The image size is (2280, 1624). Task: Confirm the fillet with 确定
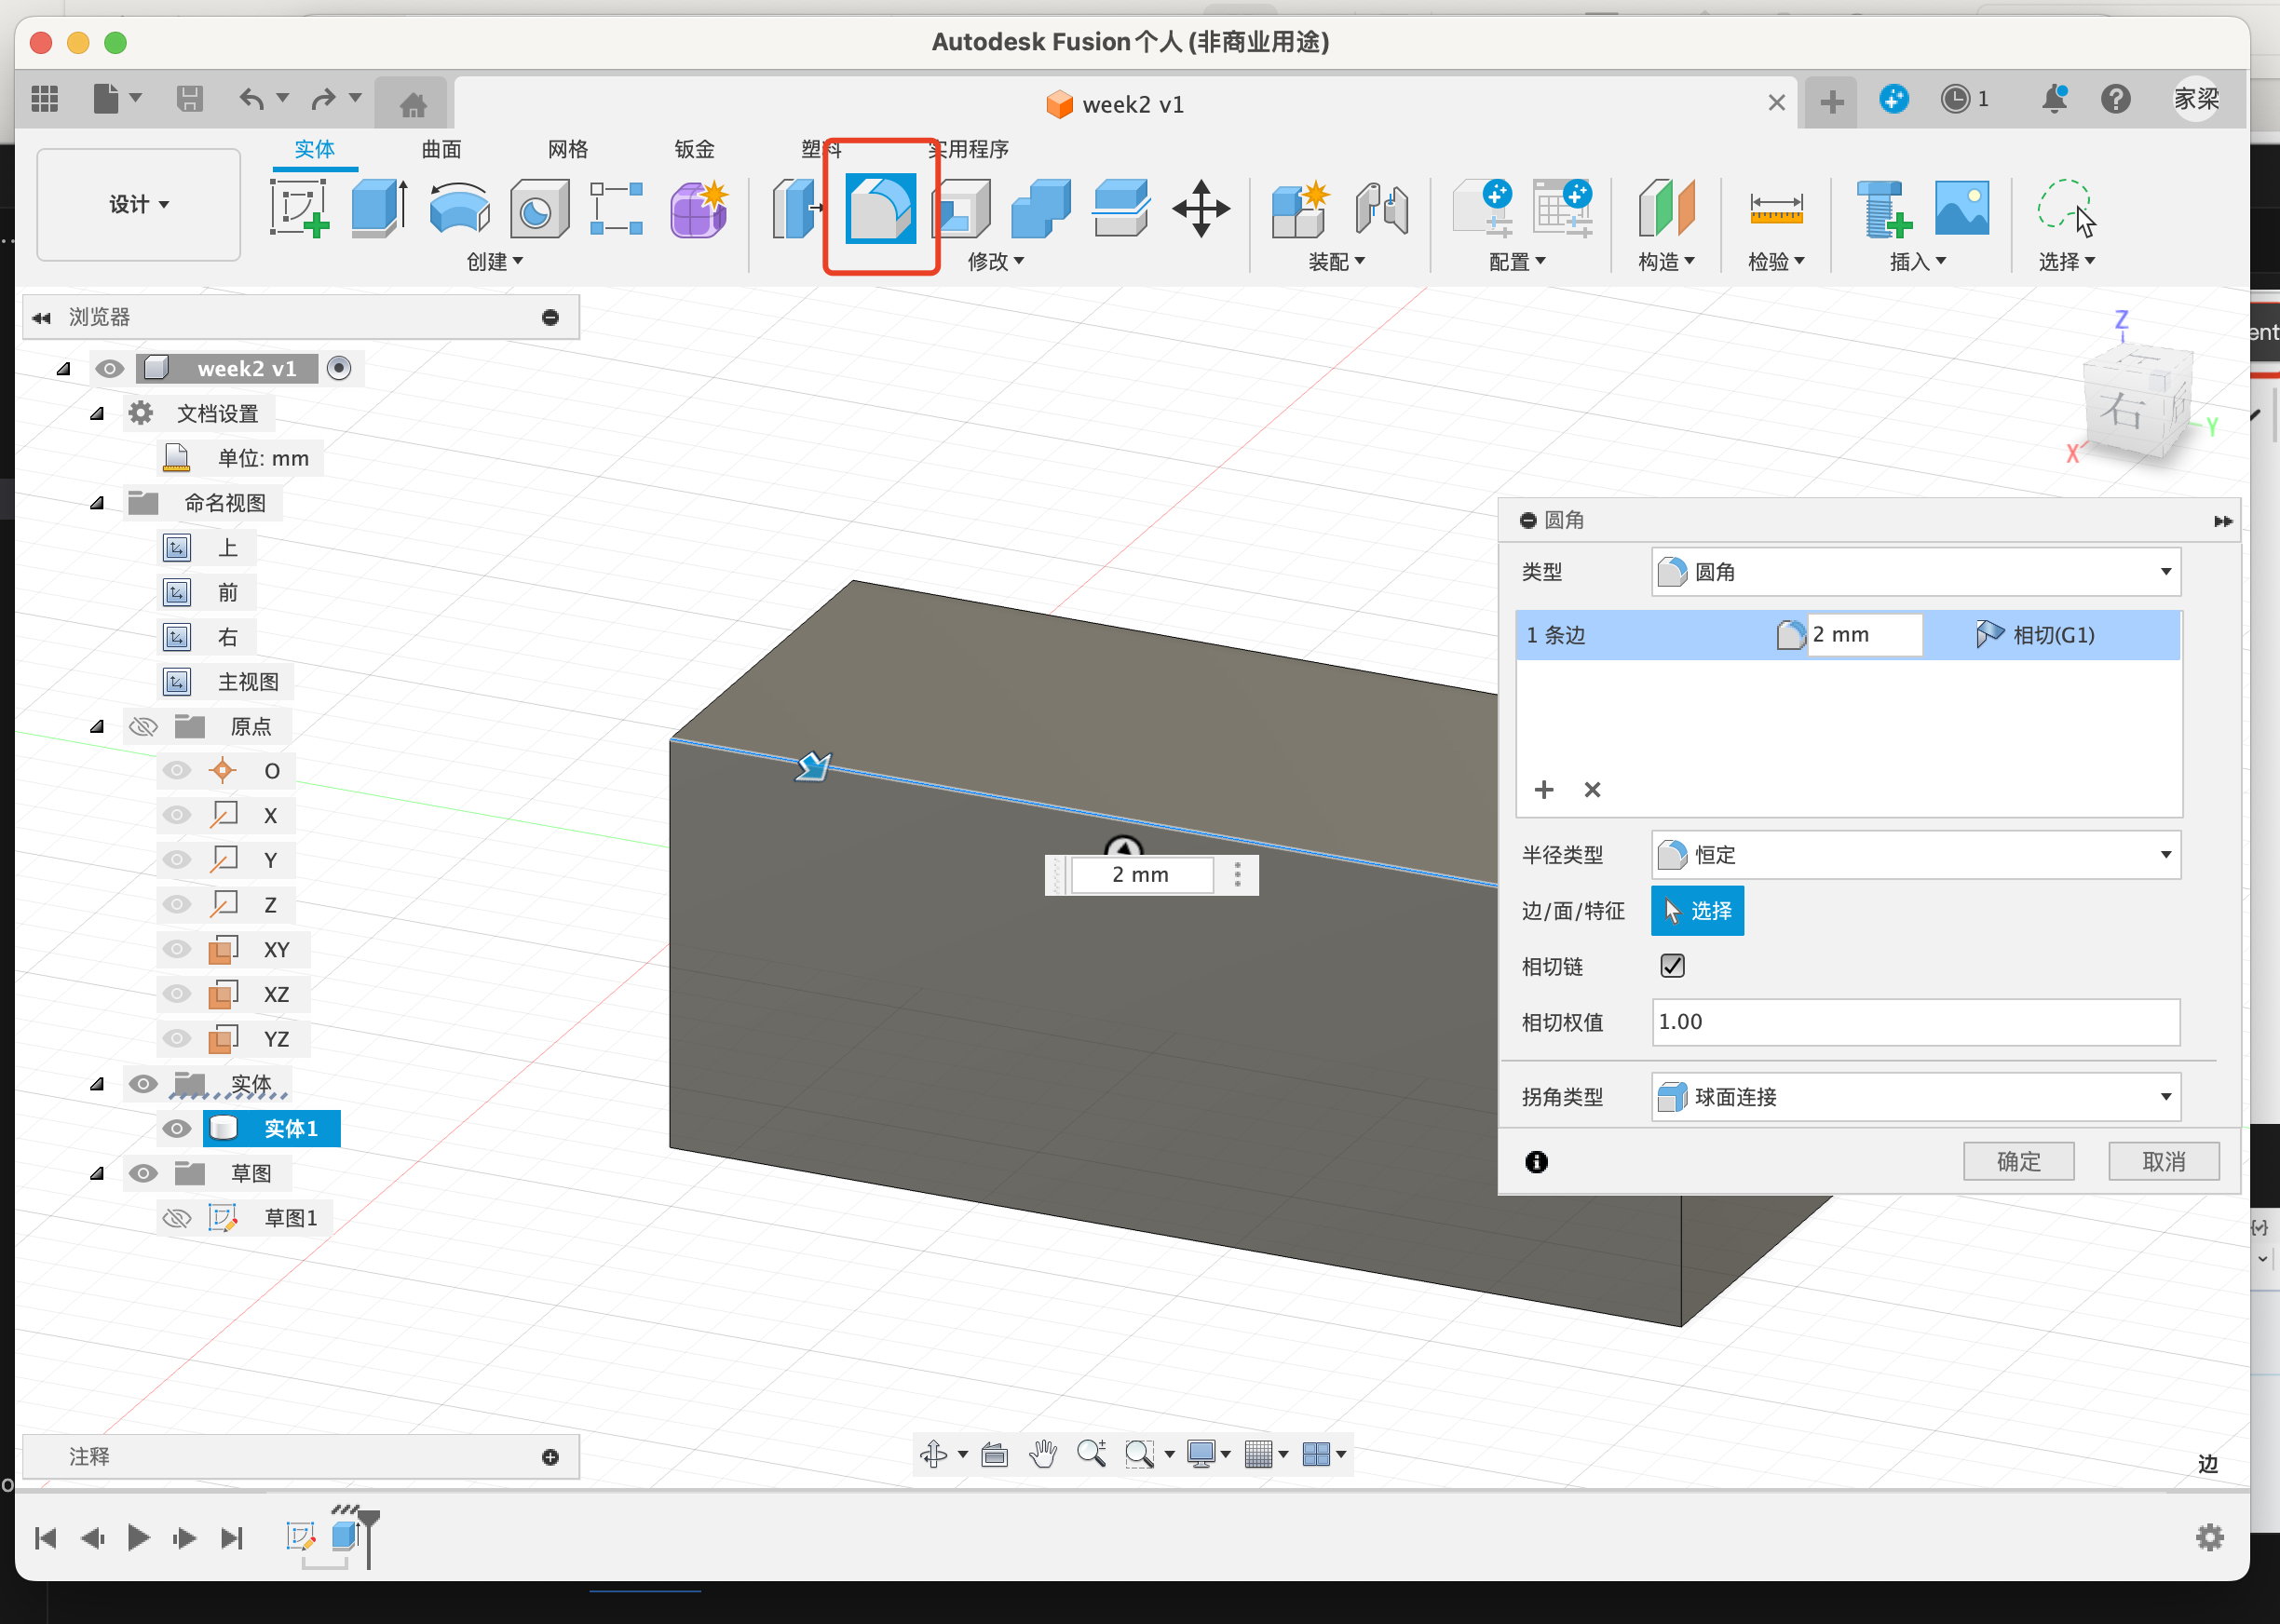click(2019, 1162)
